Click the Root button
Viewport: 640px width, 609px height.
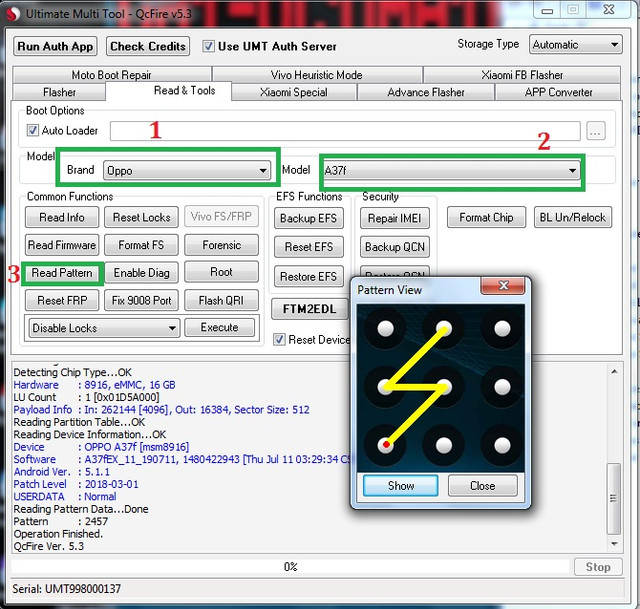[221, 272]
